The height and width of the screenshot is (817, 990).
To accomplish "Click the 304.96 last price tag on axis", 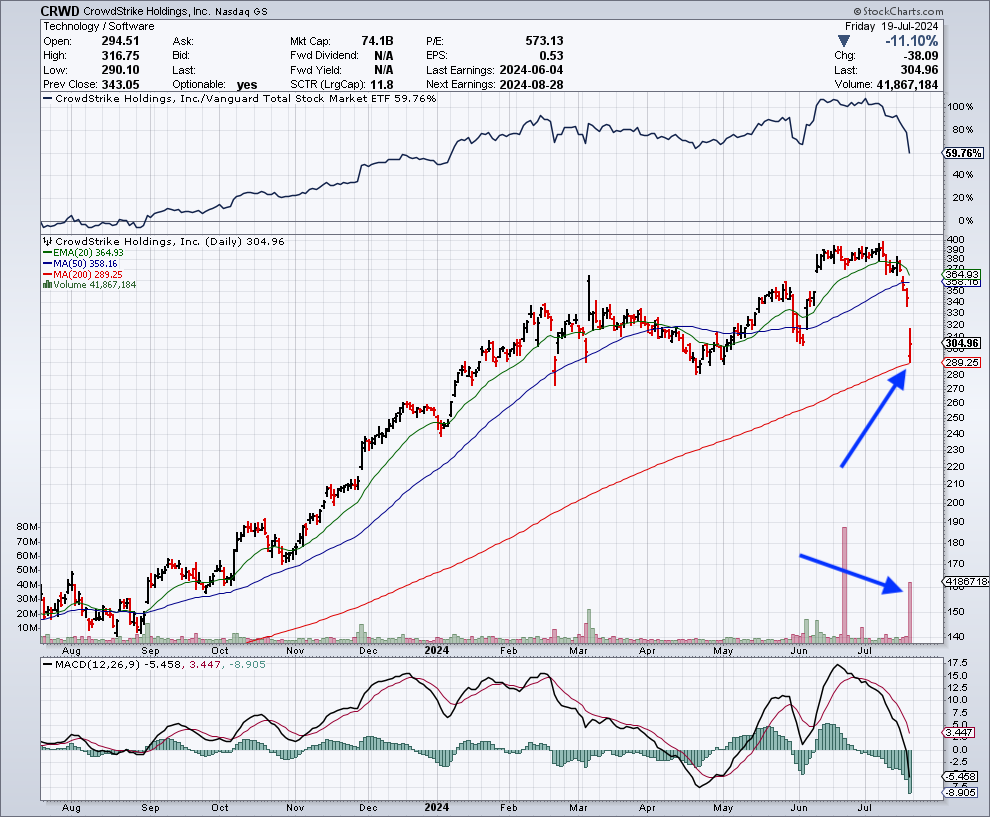I will tap(962, 343).
